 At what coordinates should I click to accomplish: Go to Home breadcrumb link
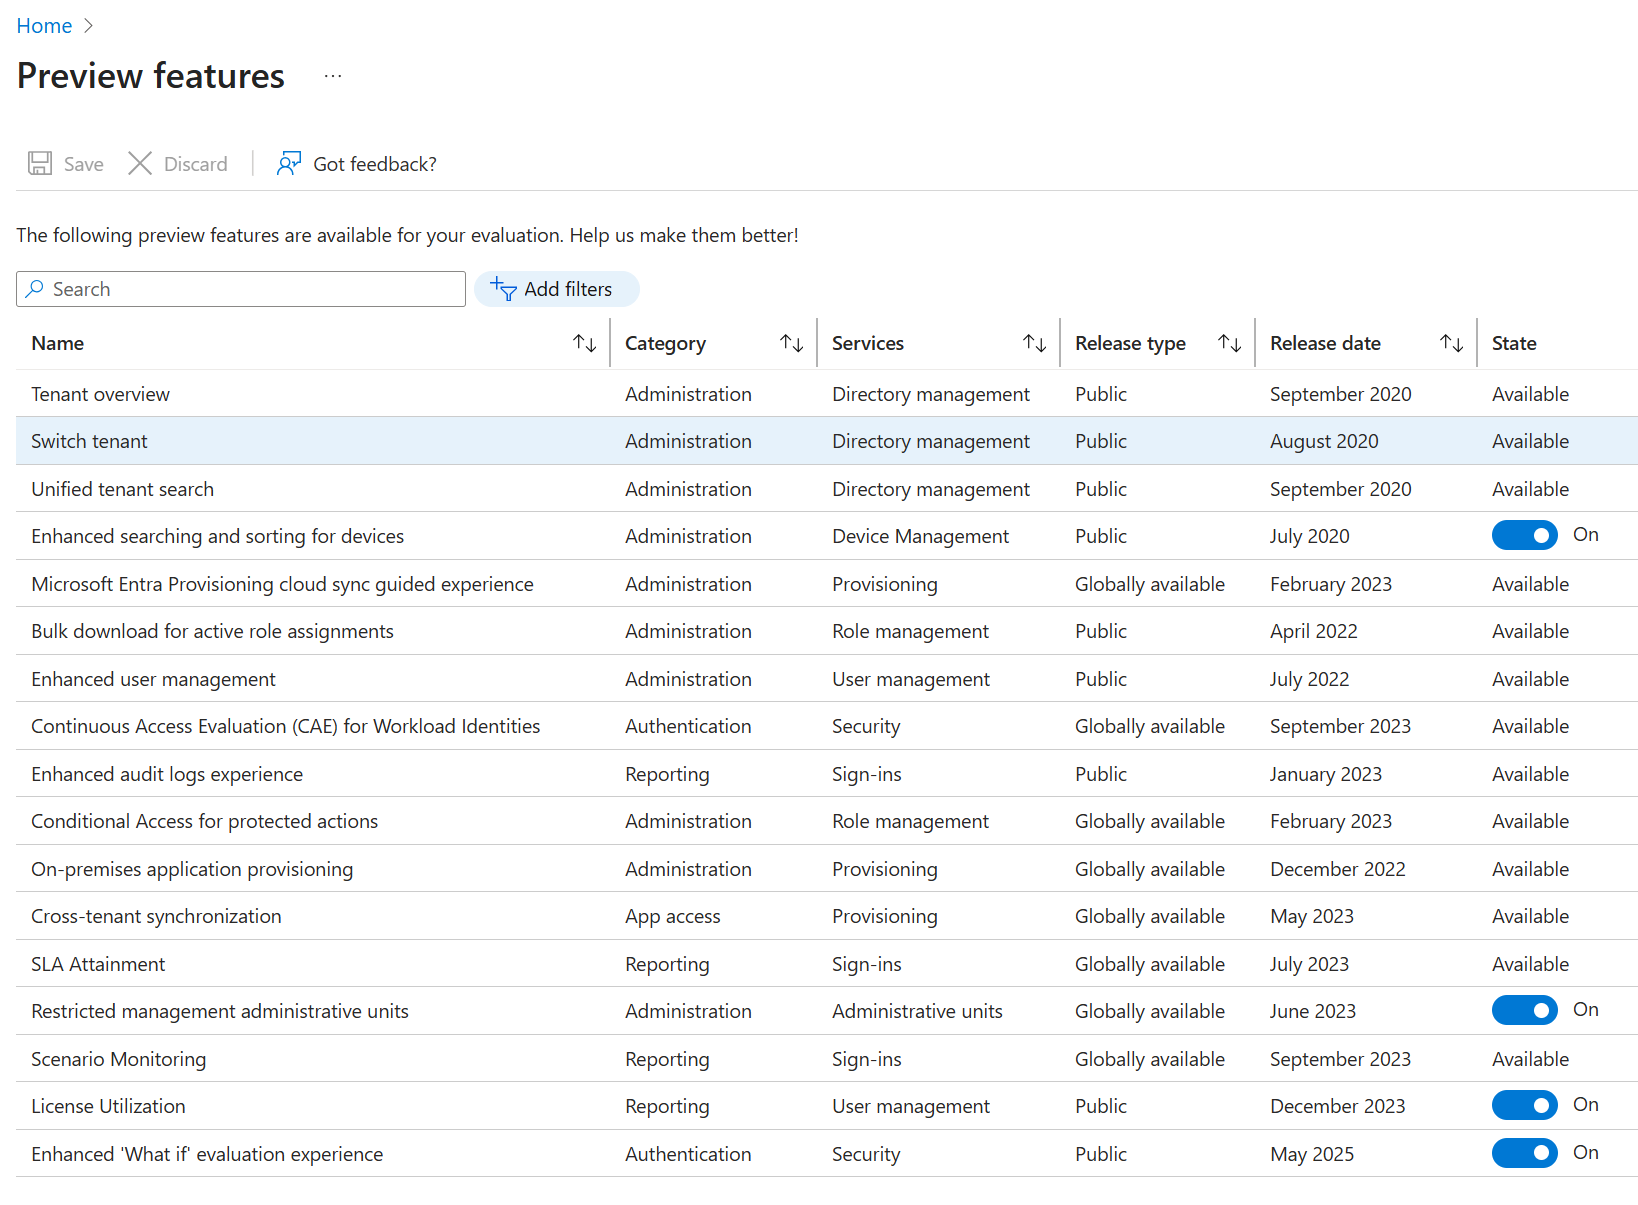click(44, 26)
